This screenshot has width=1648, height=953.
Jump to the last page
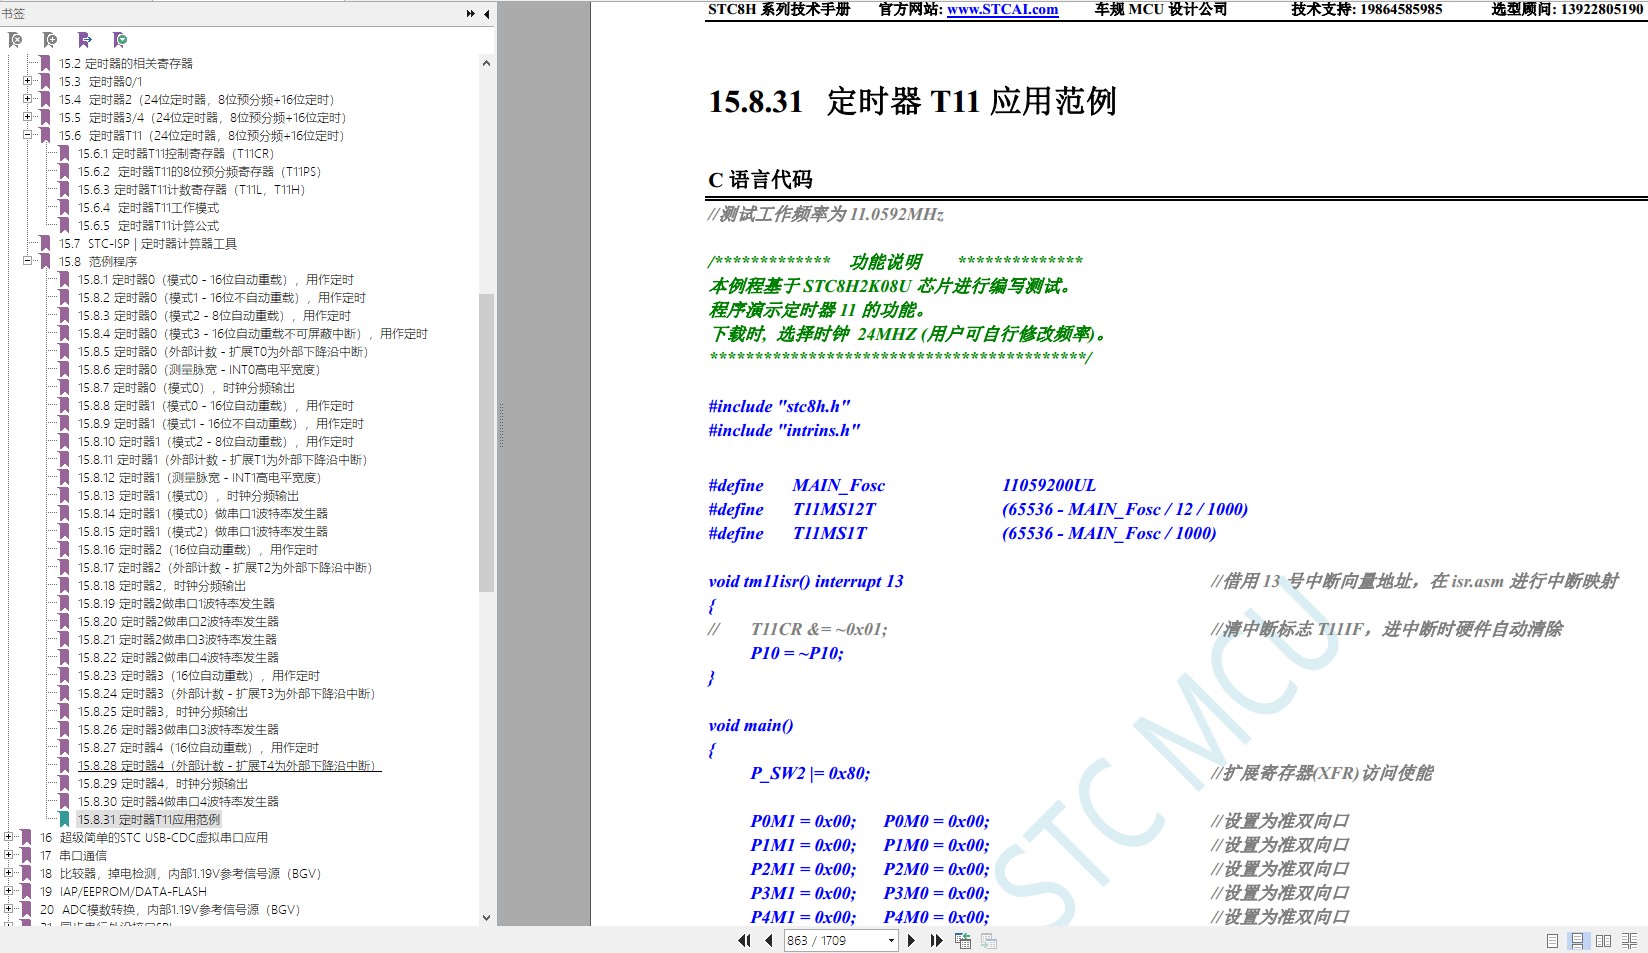[936, 940]
